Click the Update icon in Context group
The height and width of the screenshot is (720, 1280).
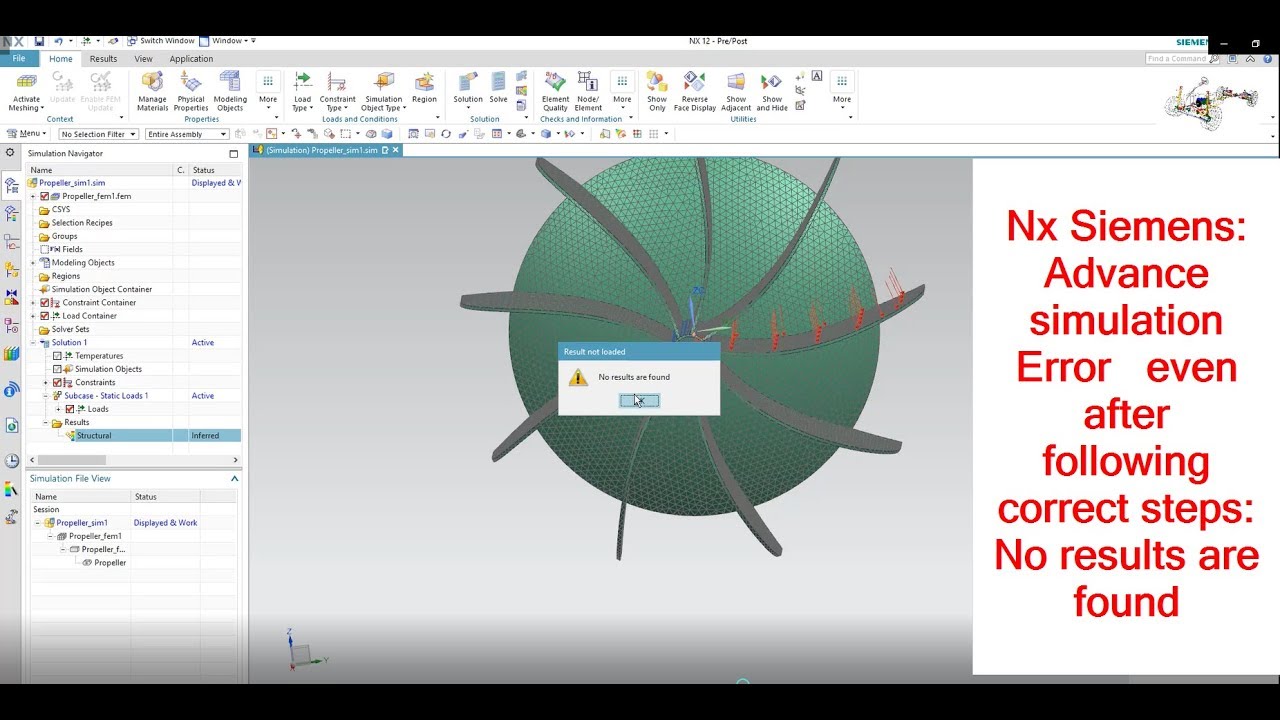coord(62,82)
